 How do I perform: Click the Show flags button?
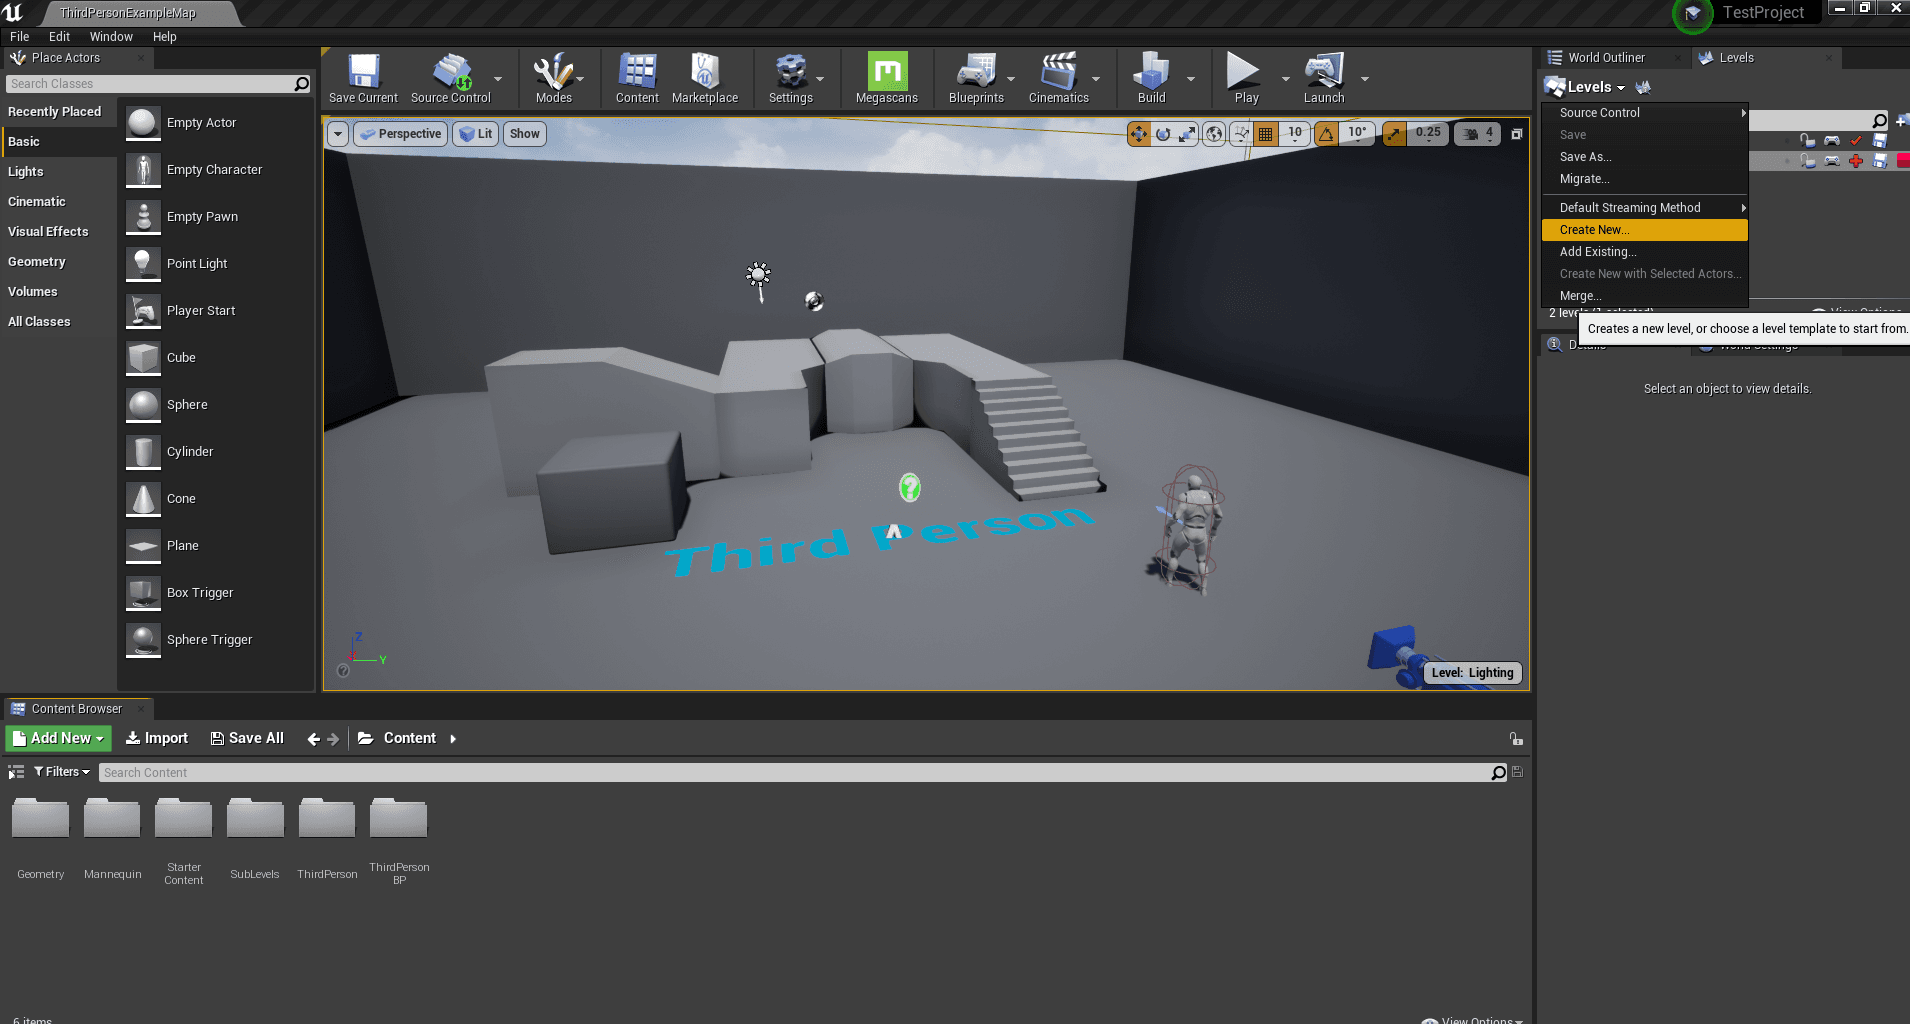point(524,134)
